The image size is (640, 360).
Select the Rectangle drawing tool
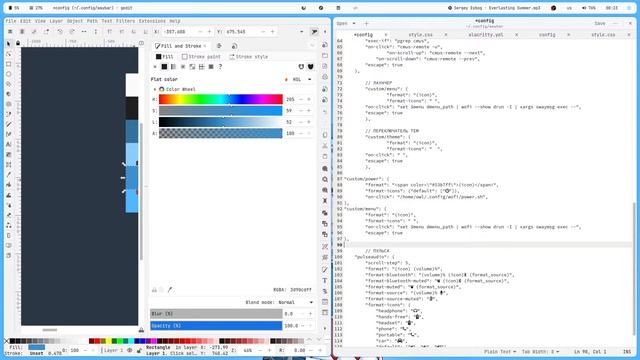point(9,64)
